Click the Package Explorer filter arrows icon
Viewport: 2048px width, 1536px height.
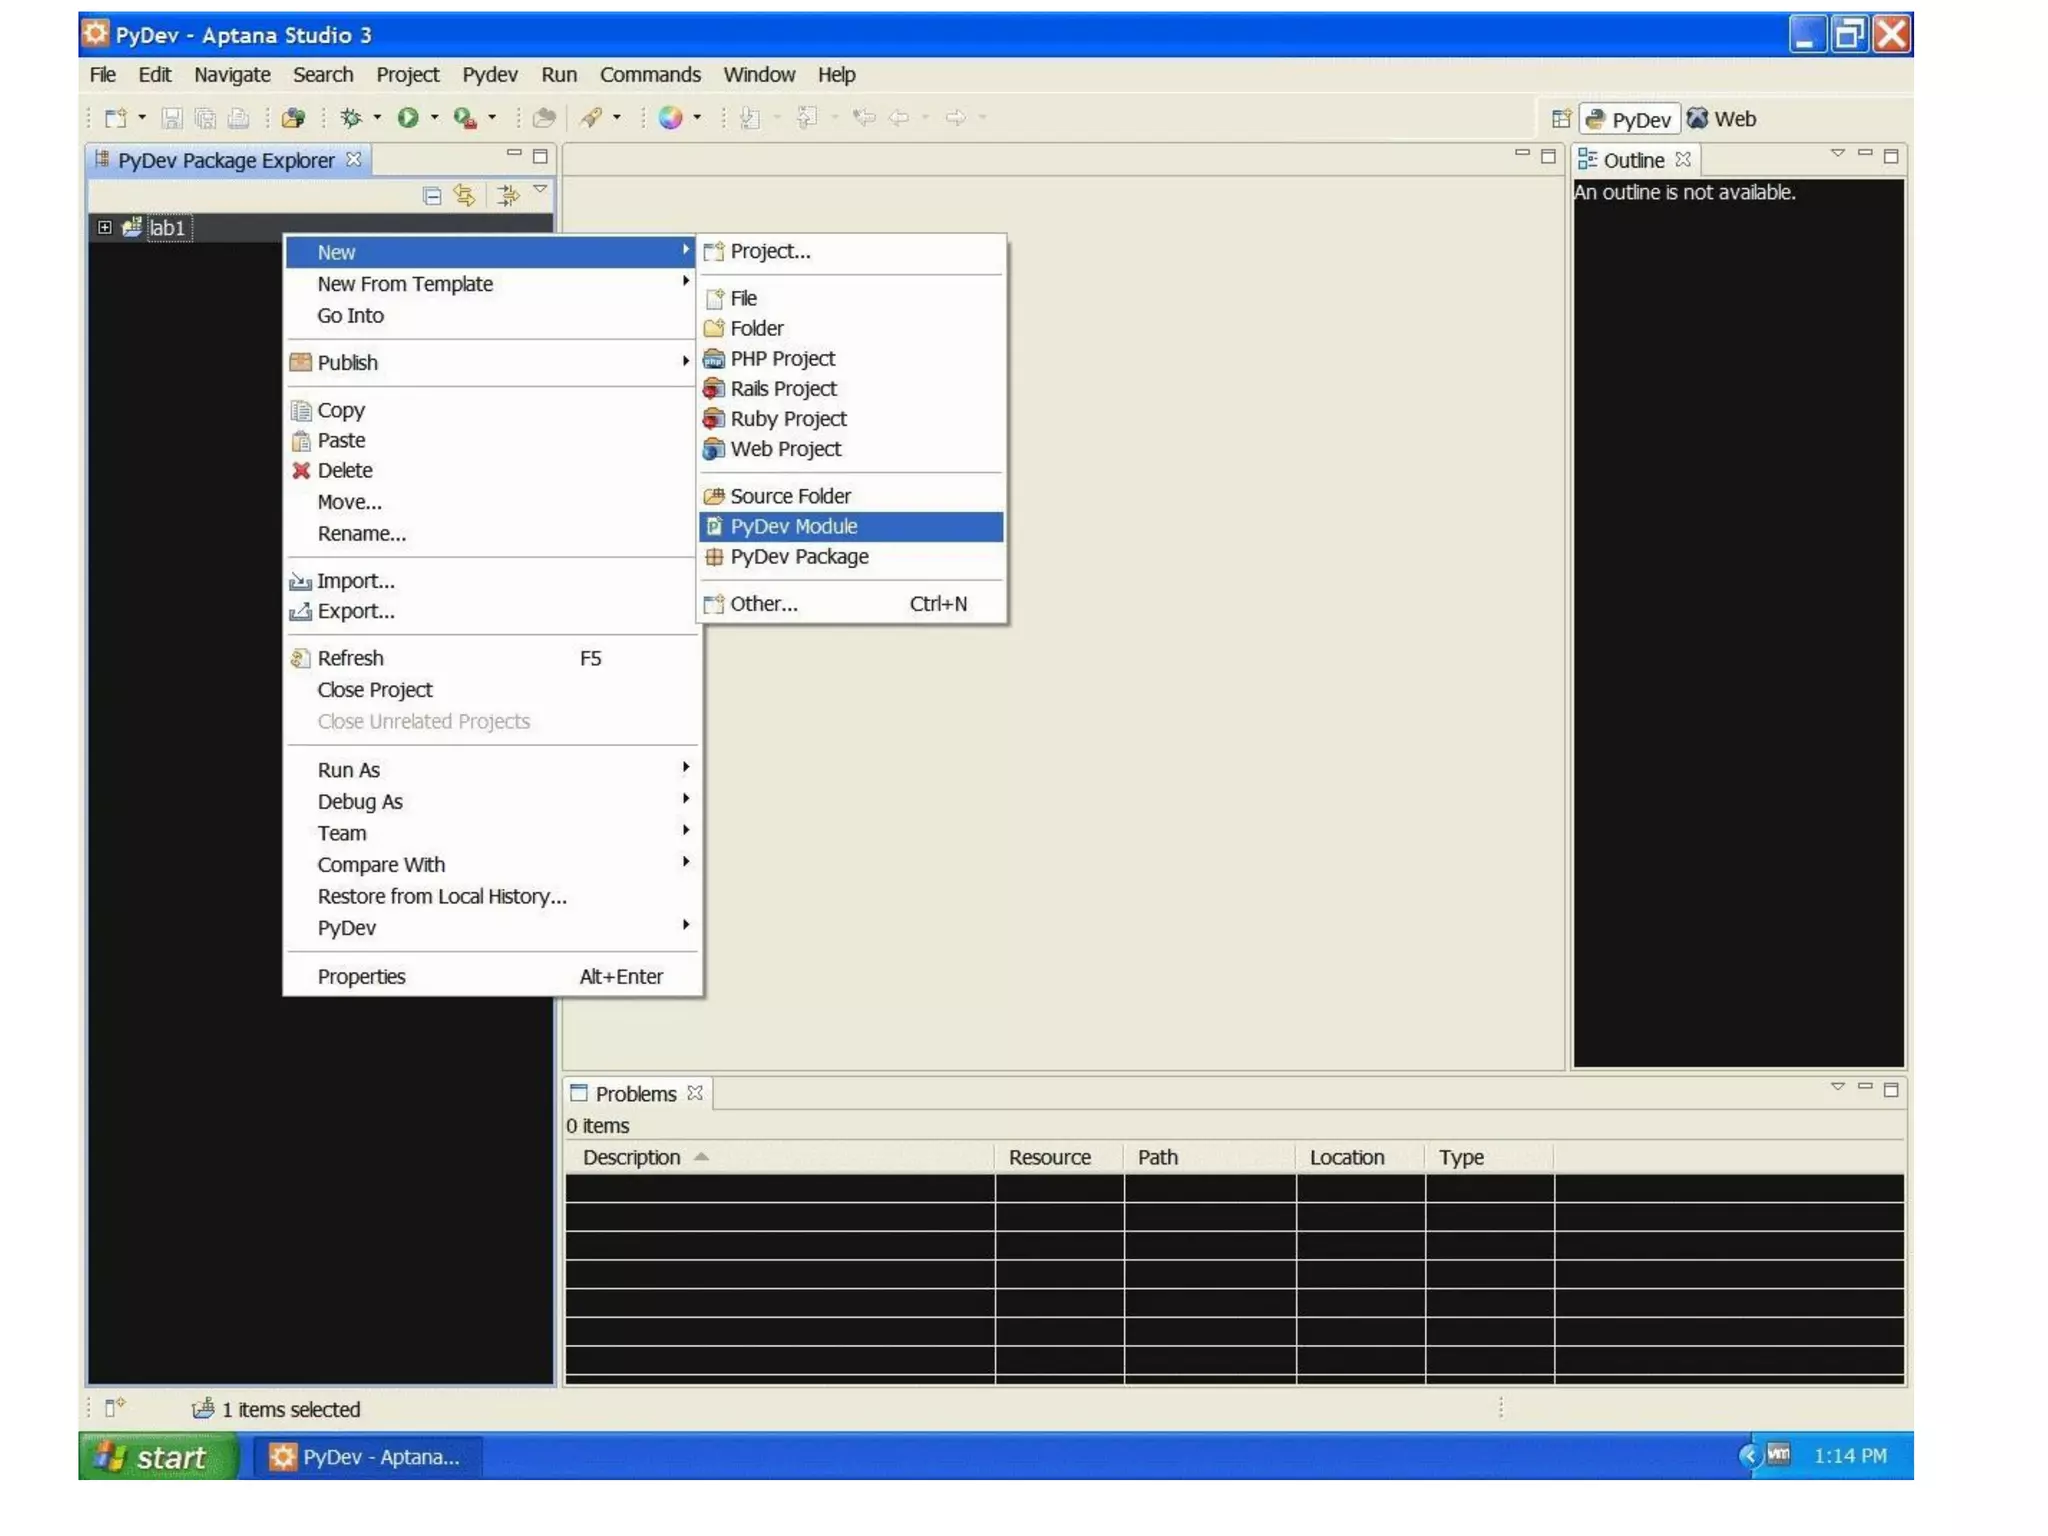(509, 195)
